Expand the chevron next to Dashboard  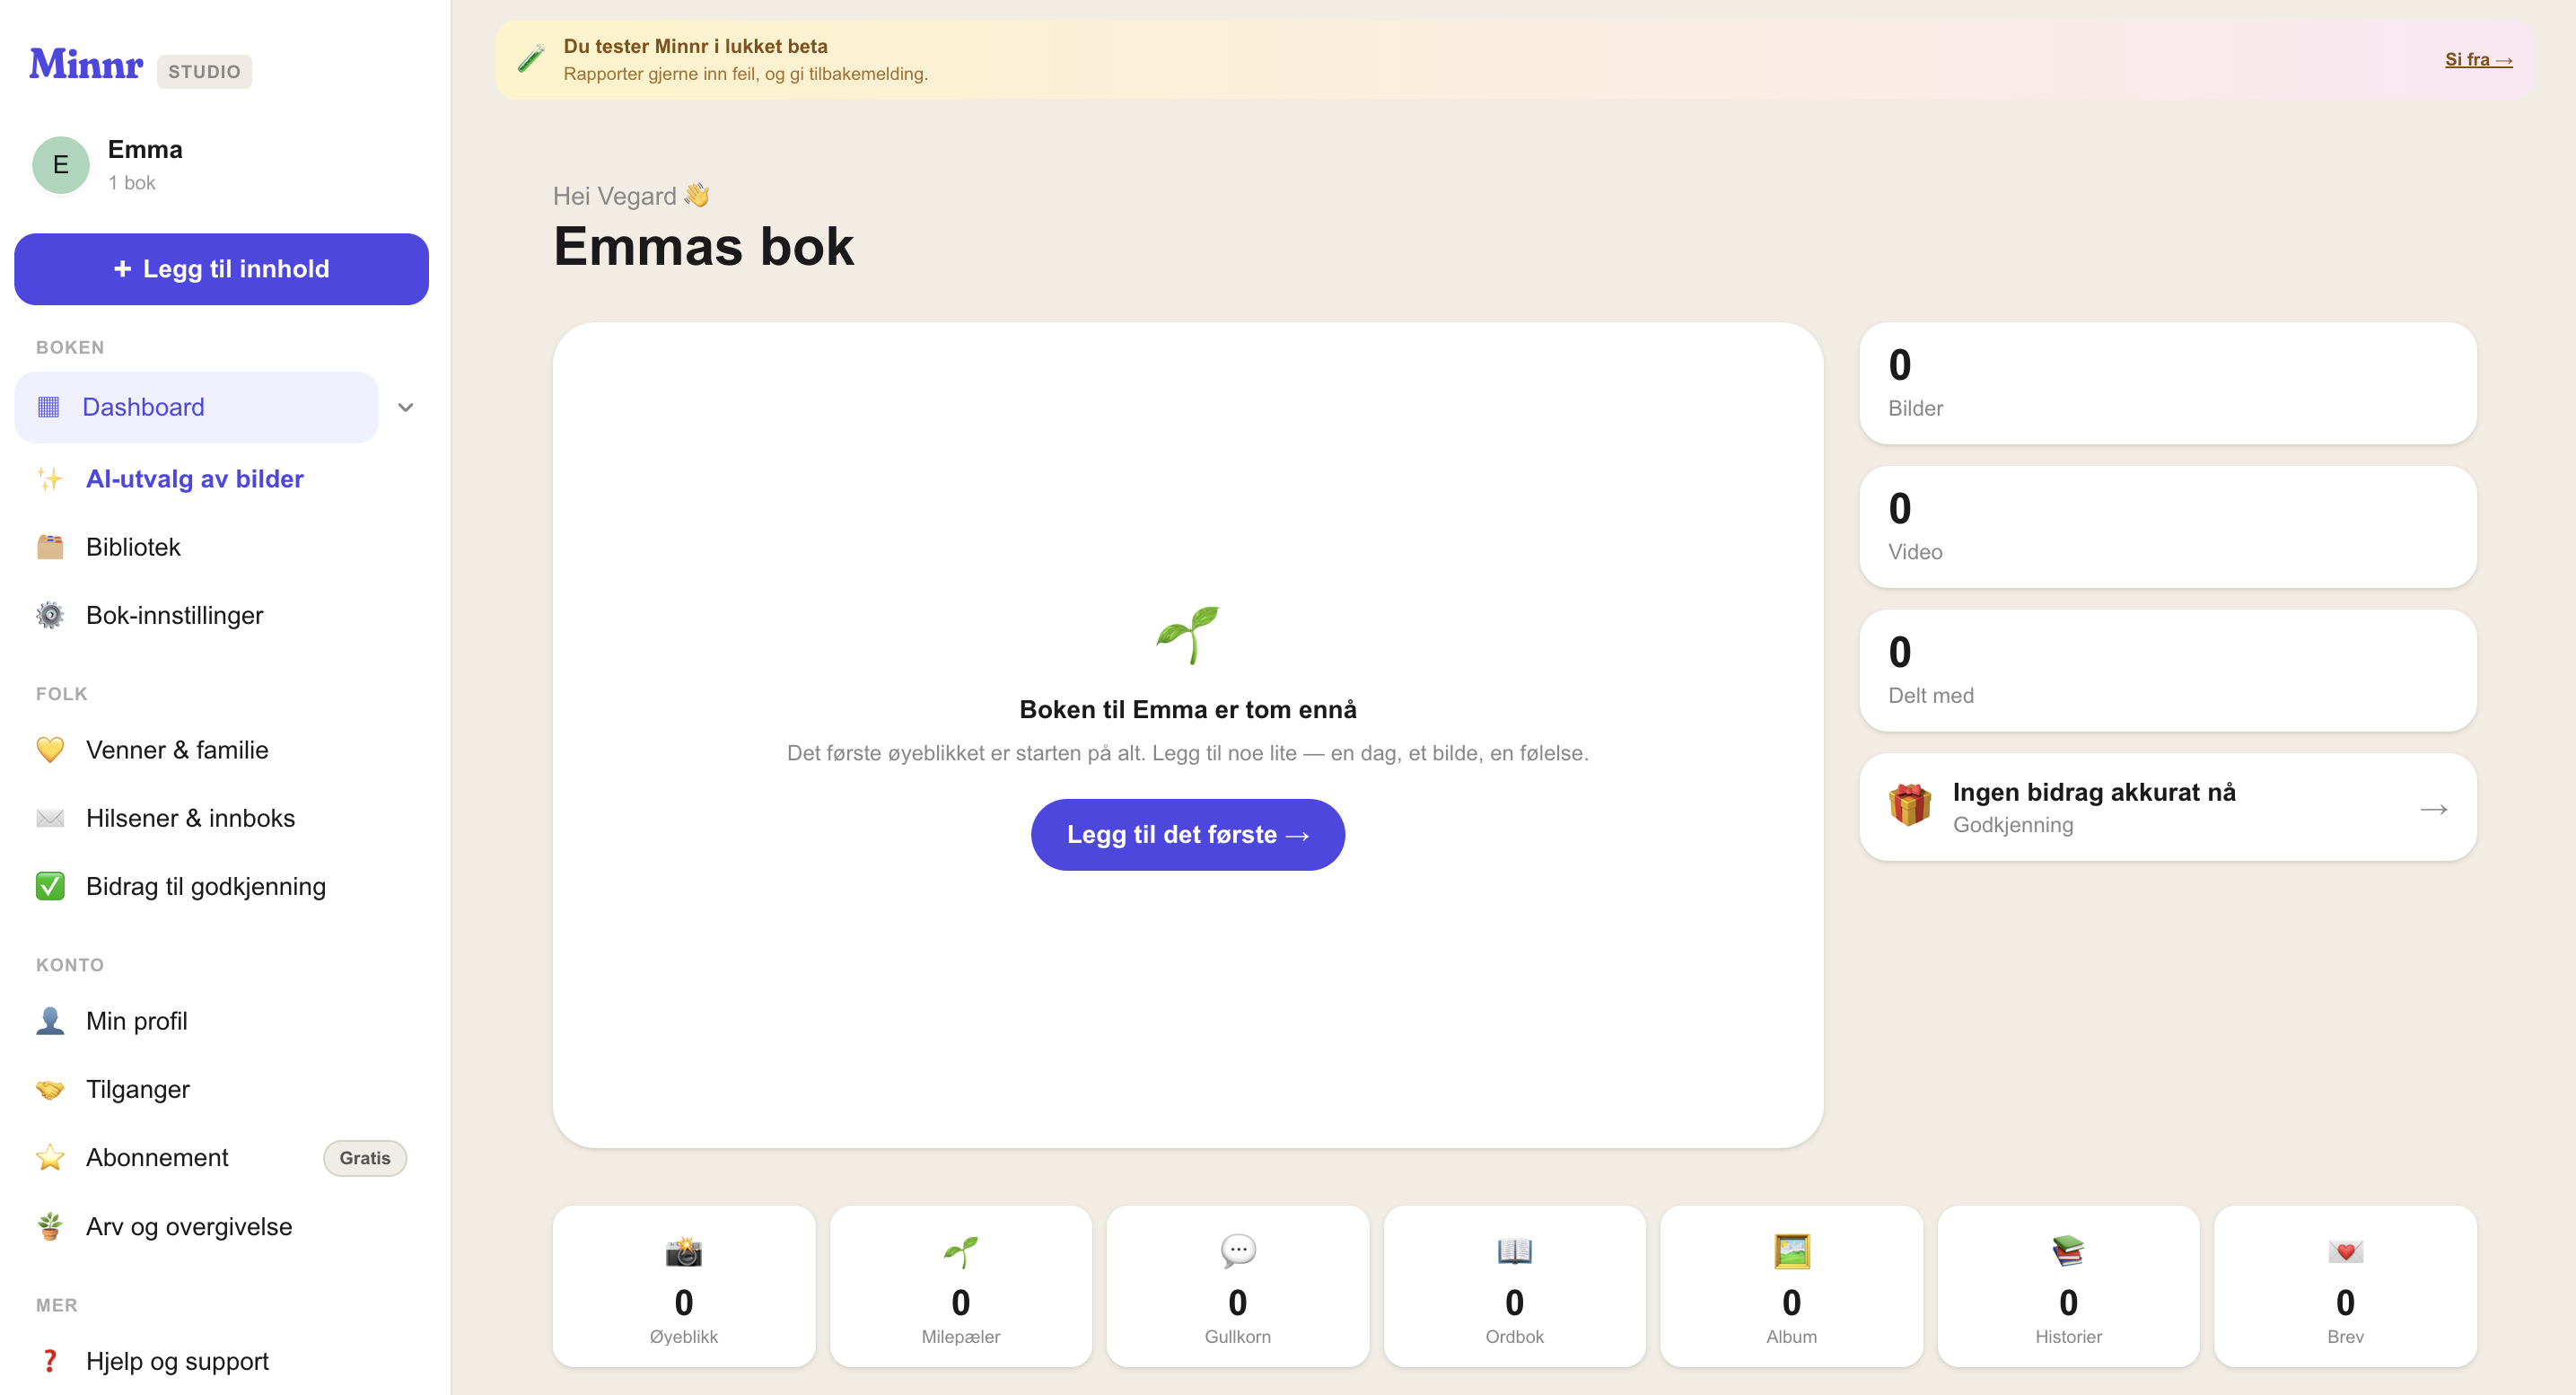(406, 407)
